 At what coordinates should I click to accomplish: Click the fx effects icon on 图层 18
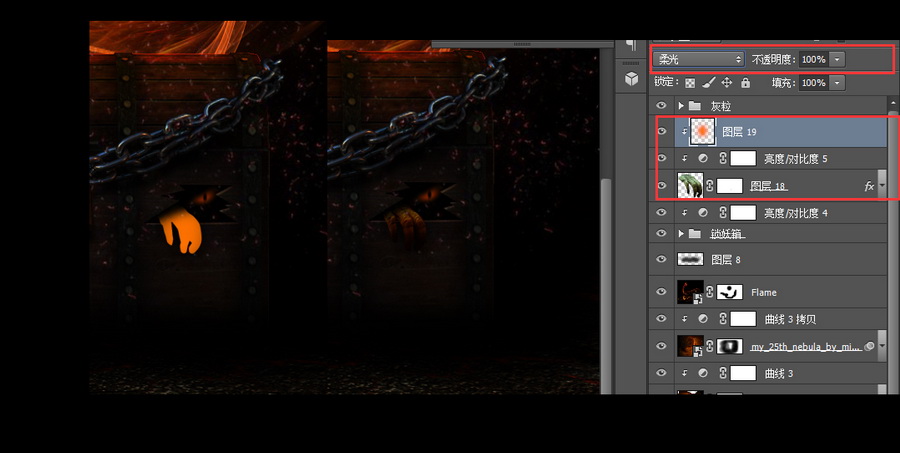point(869,186)
